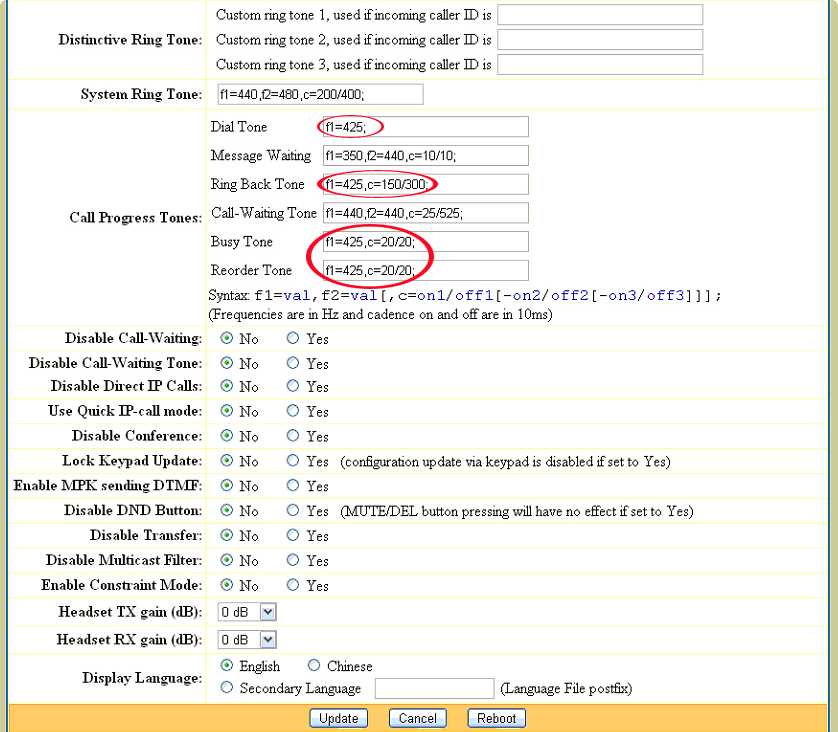Click the Busy Tone input field
Screen dimensions: 838x732
click(428, 241)
